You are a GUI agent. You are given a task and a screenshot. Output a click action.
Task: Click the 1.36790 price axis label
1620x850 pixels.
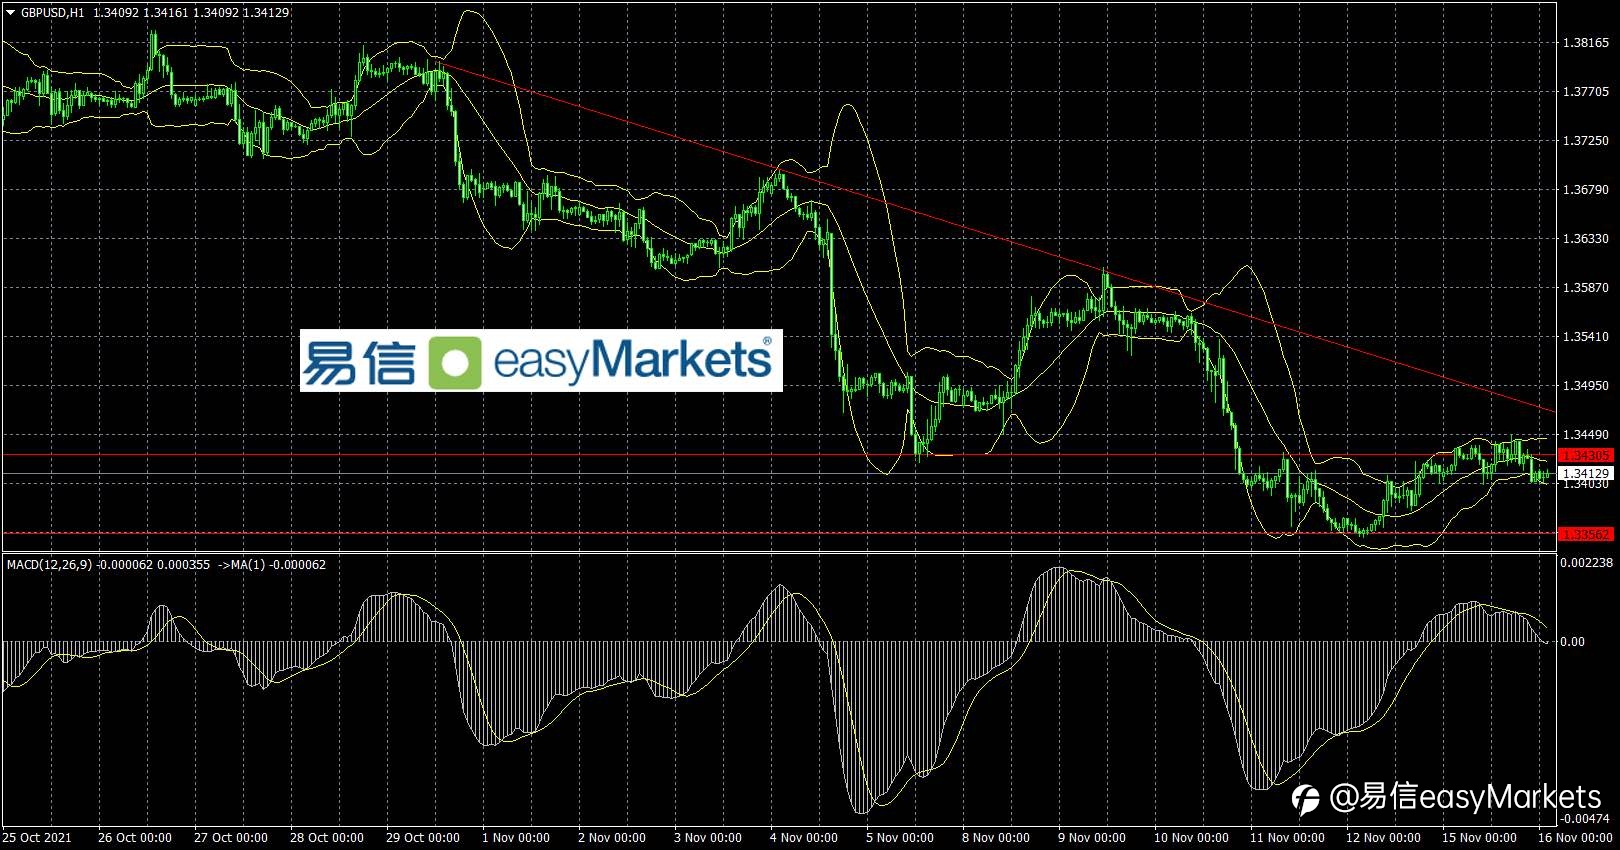point(1586,190)
